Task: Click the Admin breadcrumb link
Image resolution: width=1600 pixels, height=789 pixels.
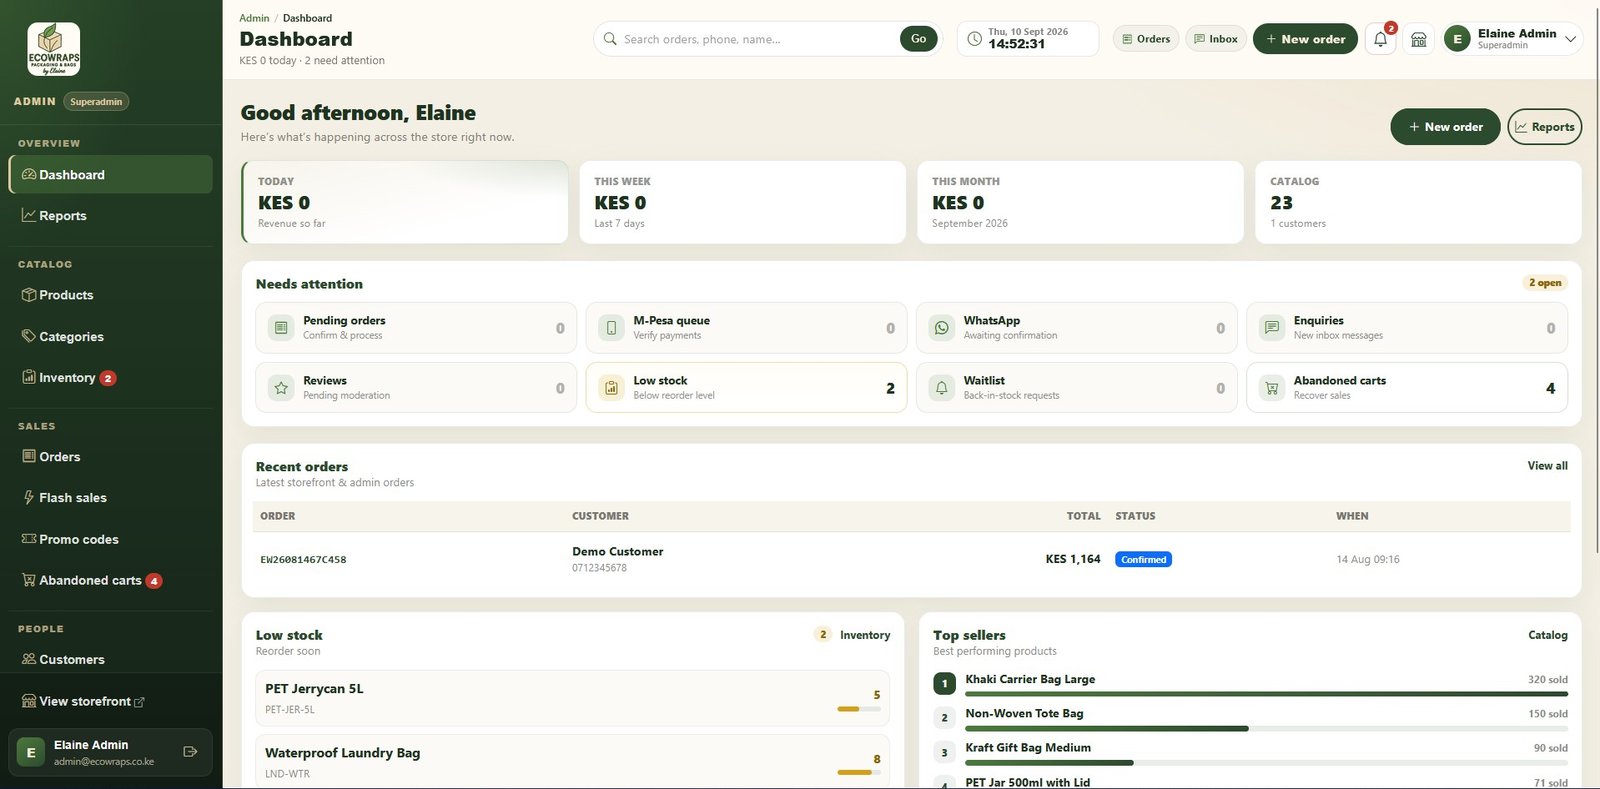Action: point(254,18)
